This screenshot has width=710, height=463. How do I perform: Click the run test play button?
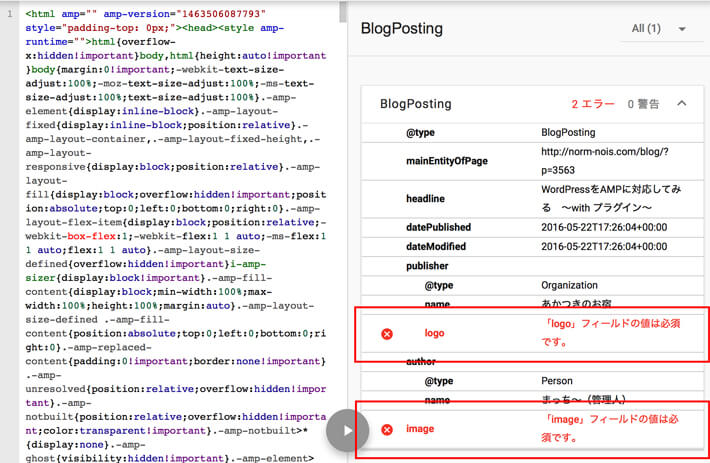[x=347, y=430]
